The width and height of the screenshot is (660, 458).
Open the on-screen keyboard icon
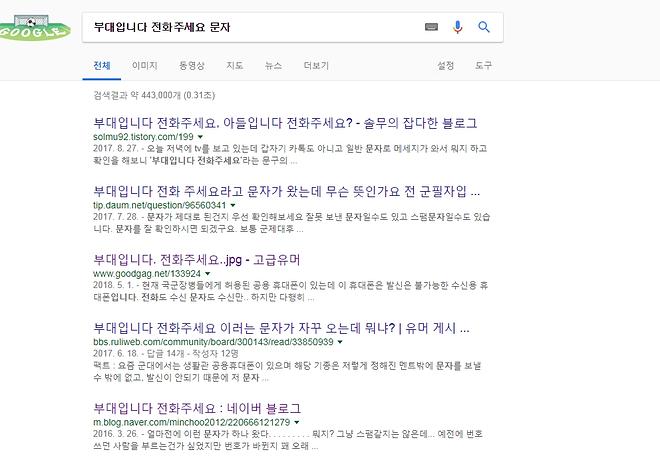coord(431,27)
